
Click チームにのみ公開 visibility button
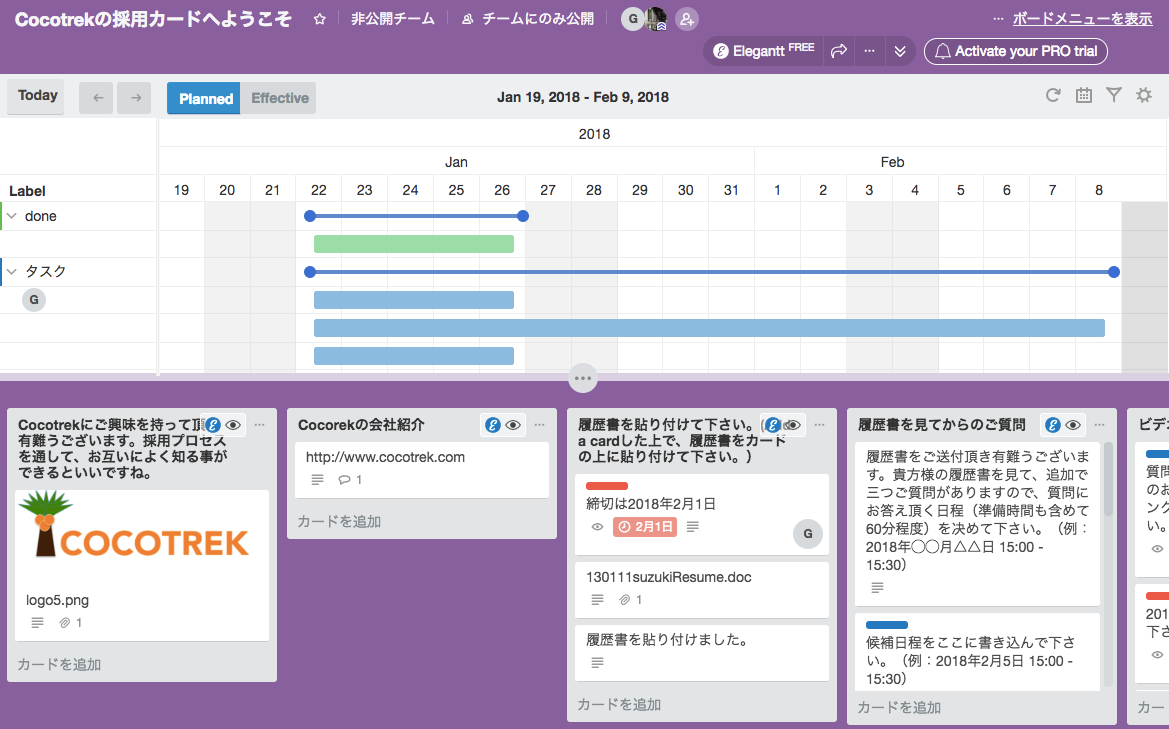tap(528, 19)
